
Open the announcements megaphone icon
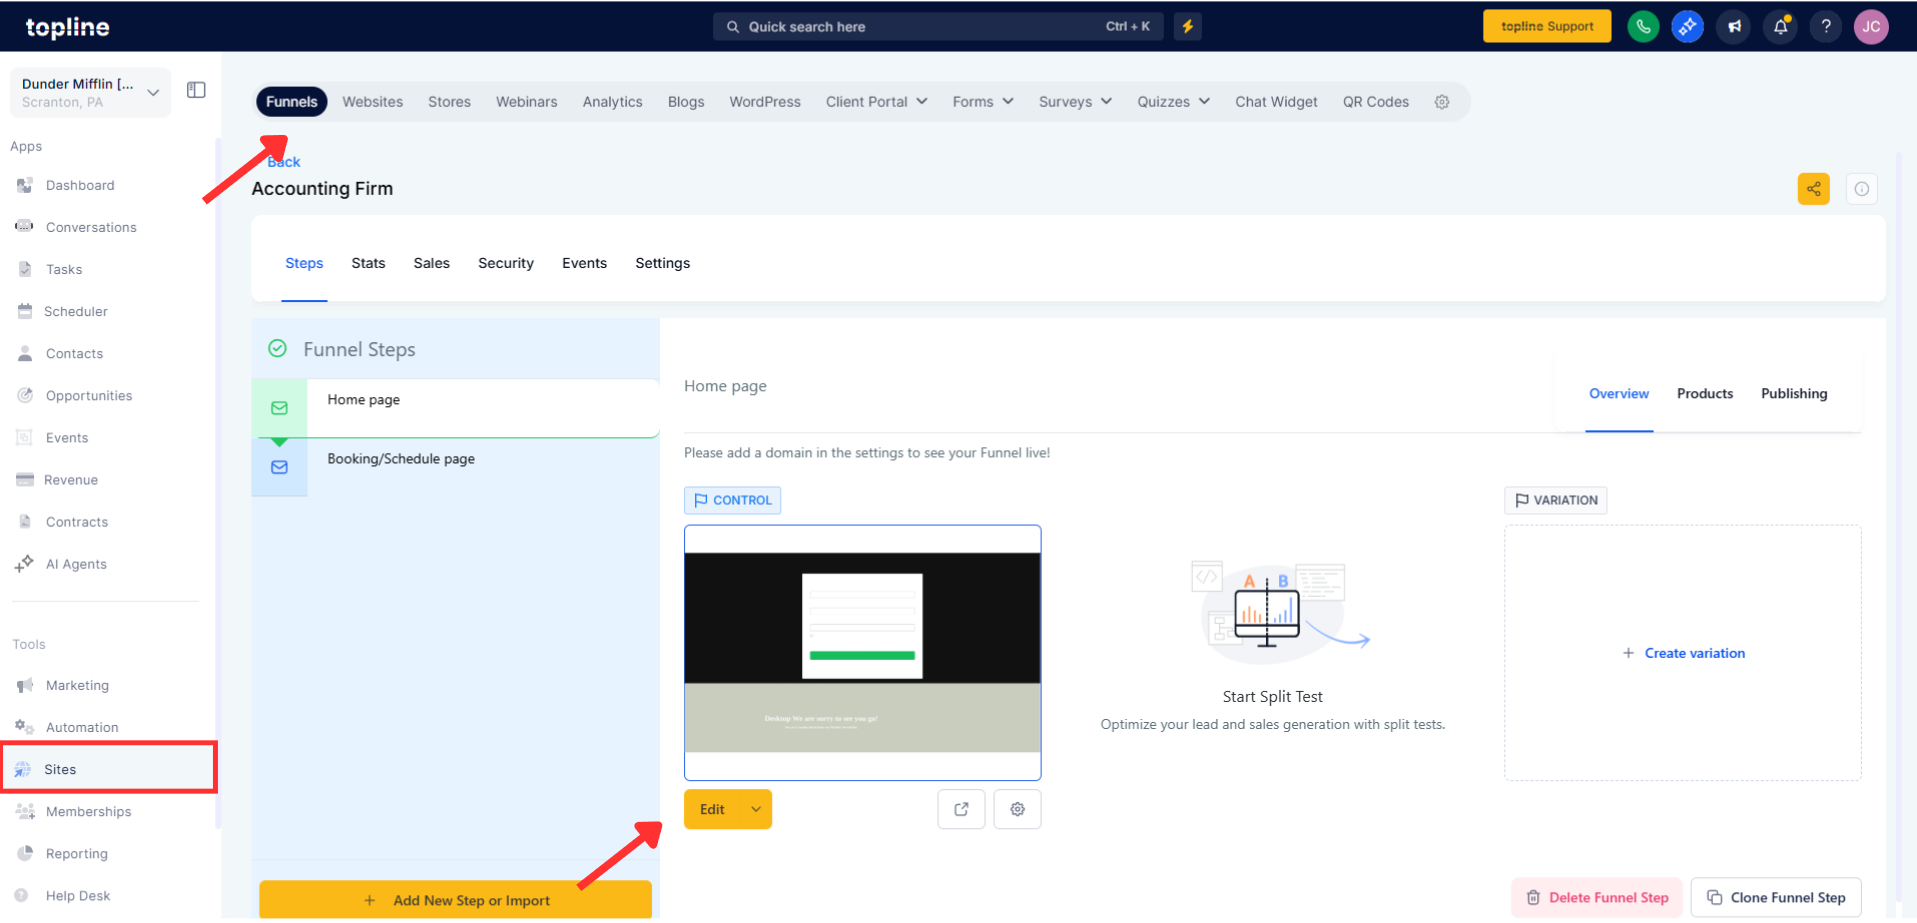tap(1734, 27)
